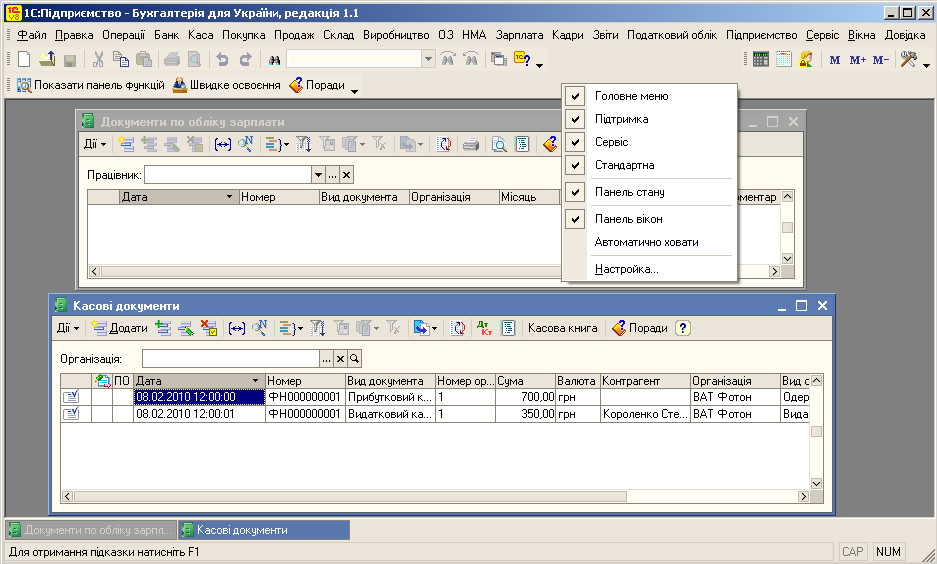
Task: Expand the Працівник field dropdown arrow
Action: pyautogui.click(x=318, y=174)
